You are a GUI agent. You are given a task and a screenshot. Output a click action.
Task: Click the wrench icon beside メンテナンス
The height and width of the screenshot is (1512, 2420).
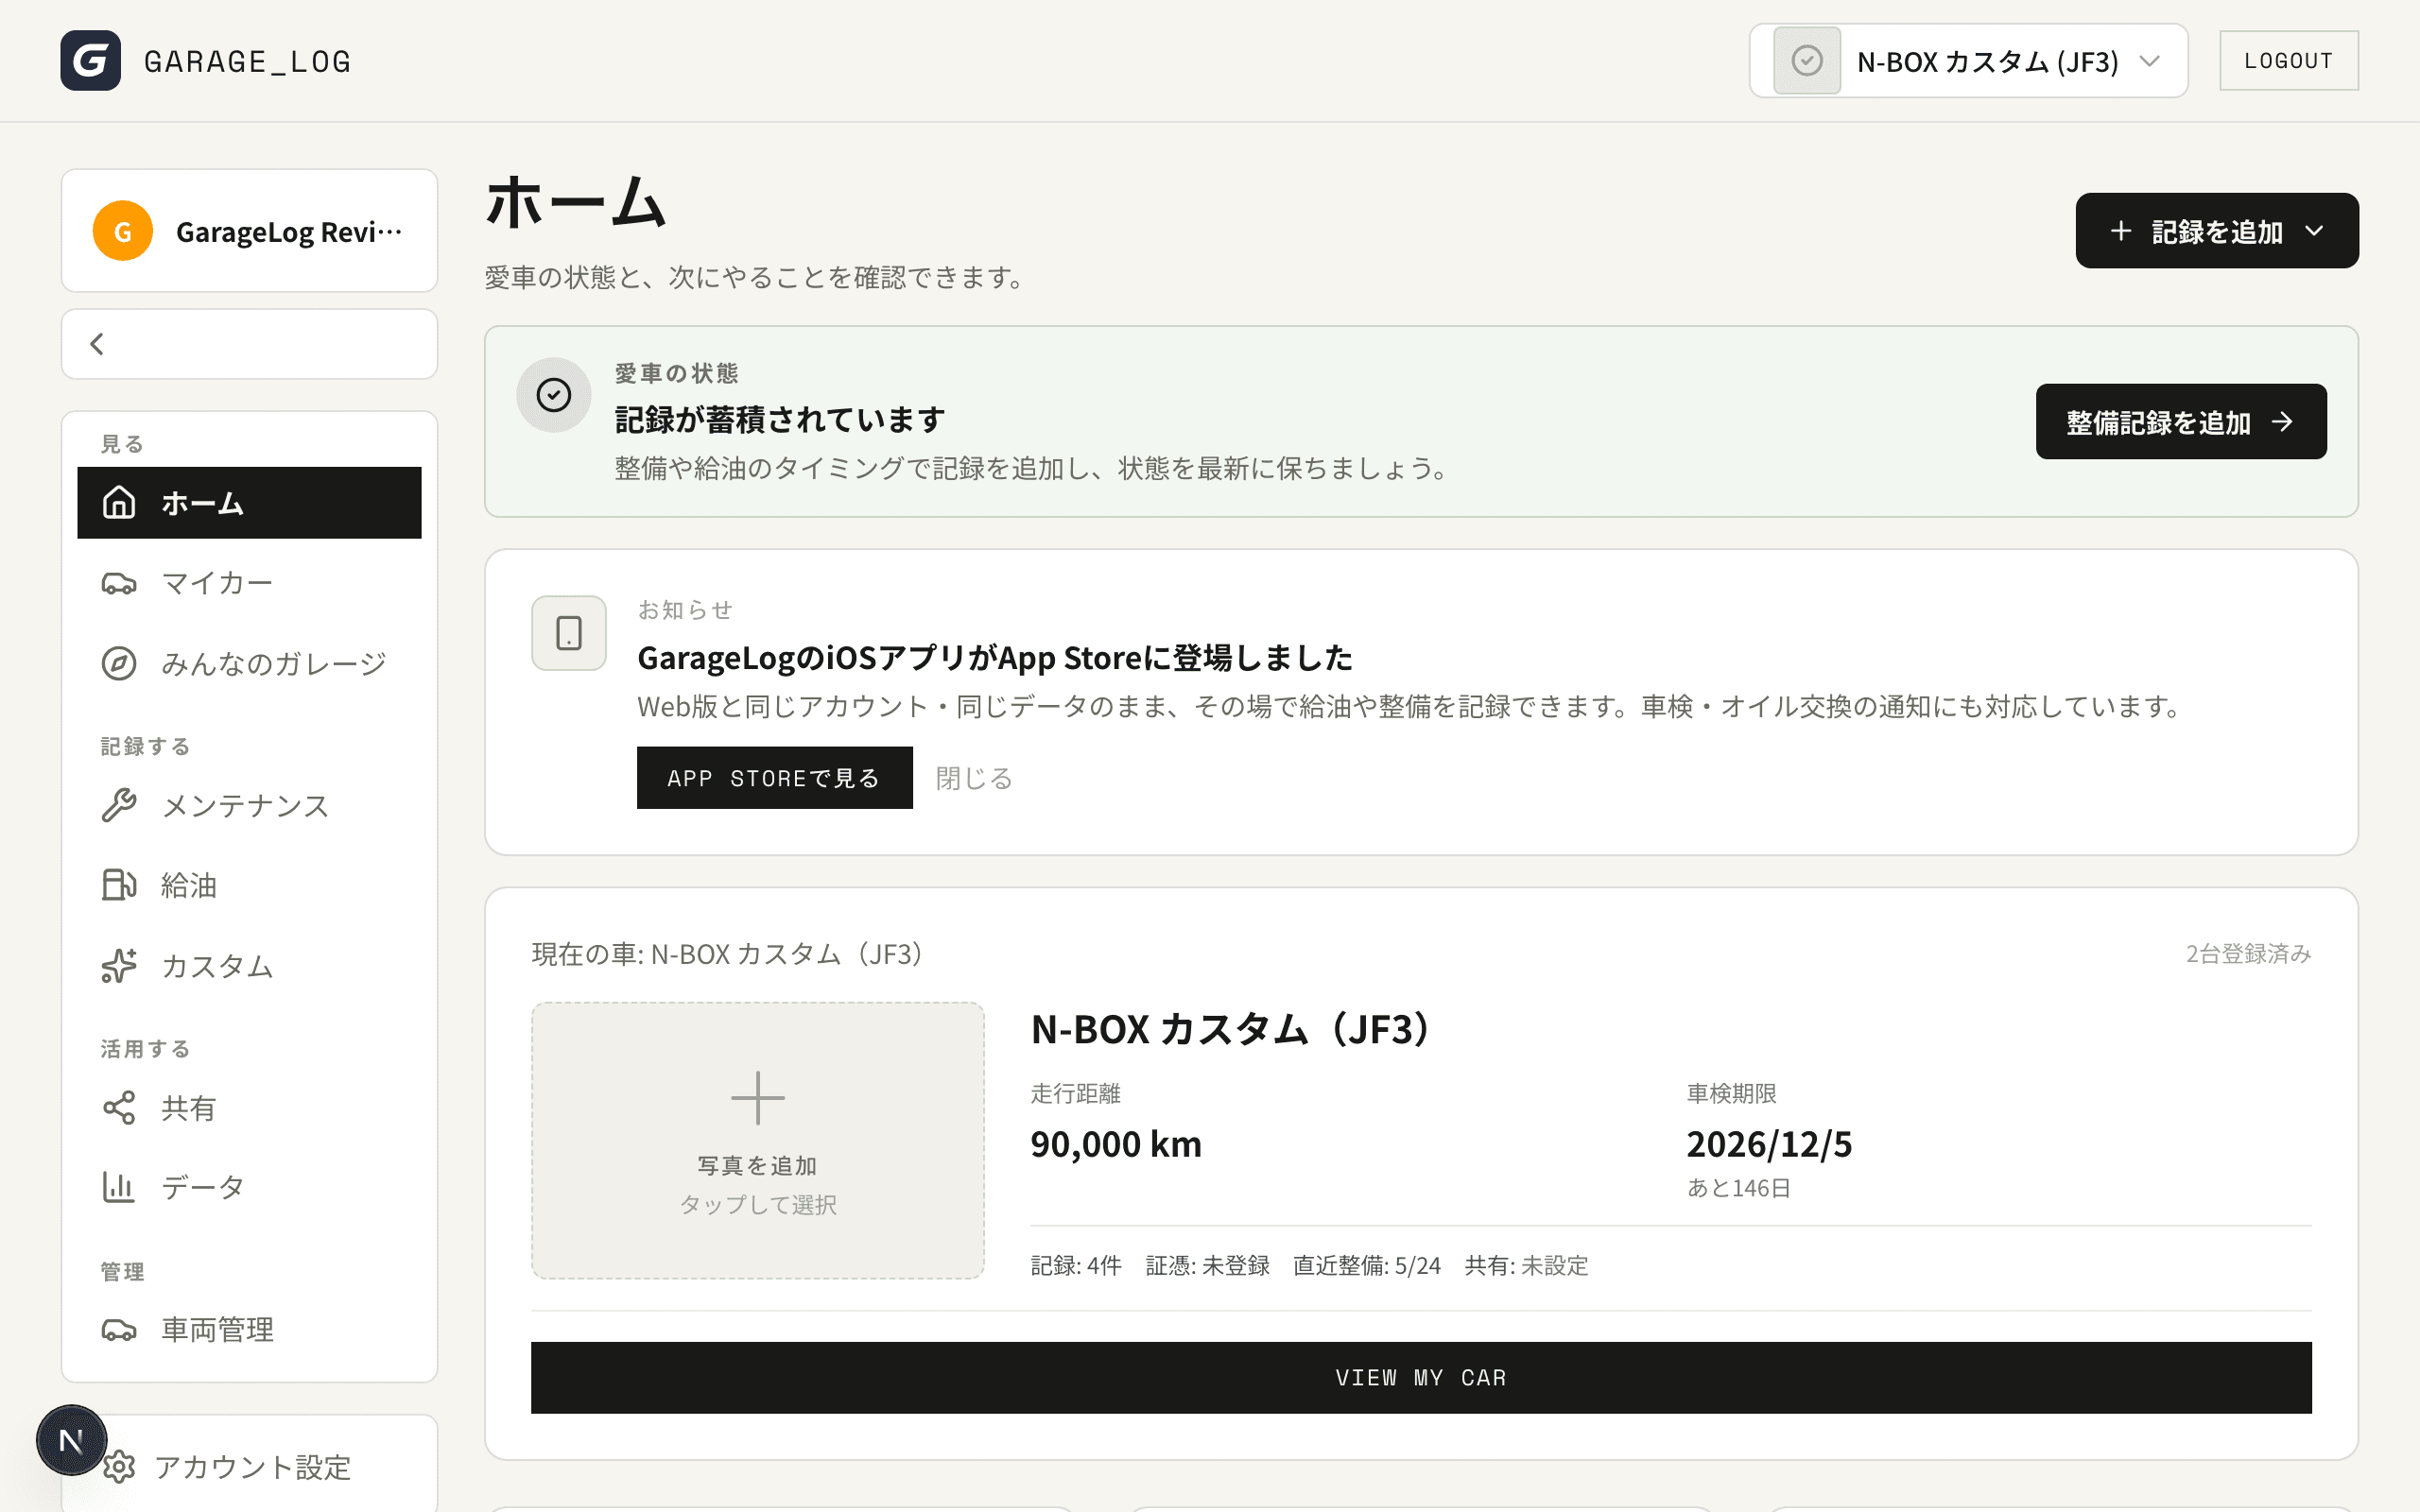click(x=119, y=805)
